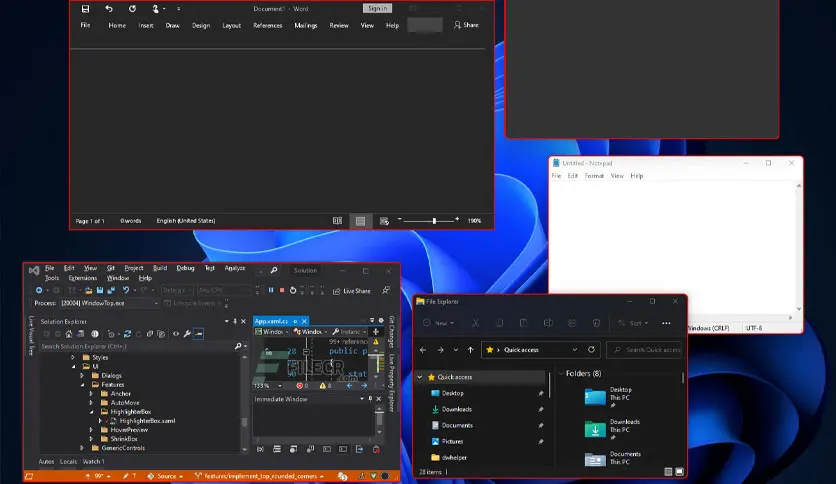Click the Redo icon in Word

point(132,9)
